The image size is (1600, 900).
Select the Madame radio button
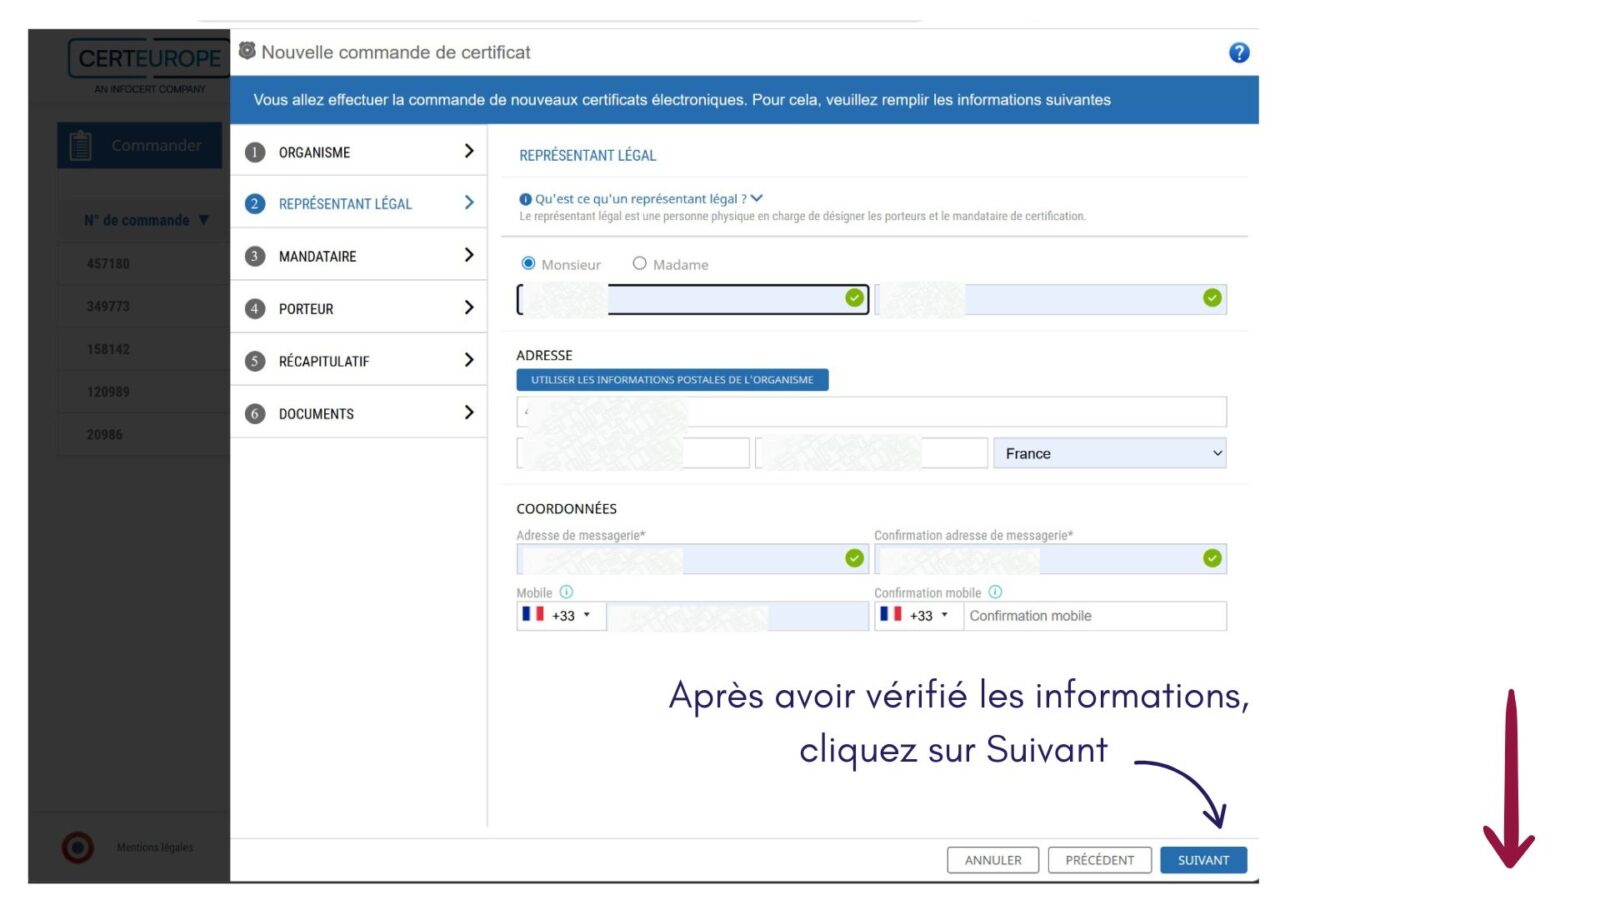point(639,264)
